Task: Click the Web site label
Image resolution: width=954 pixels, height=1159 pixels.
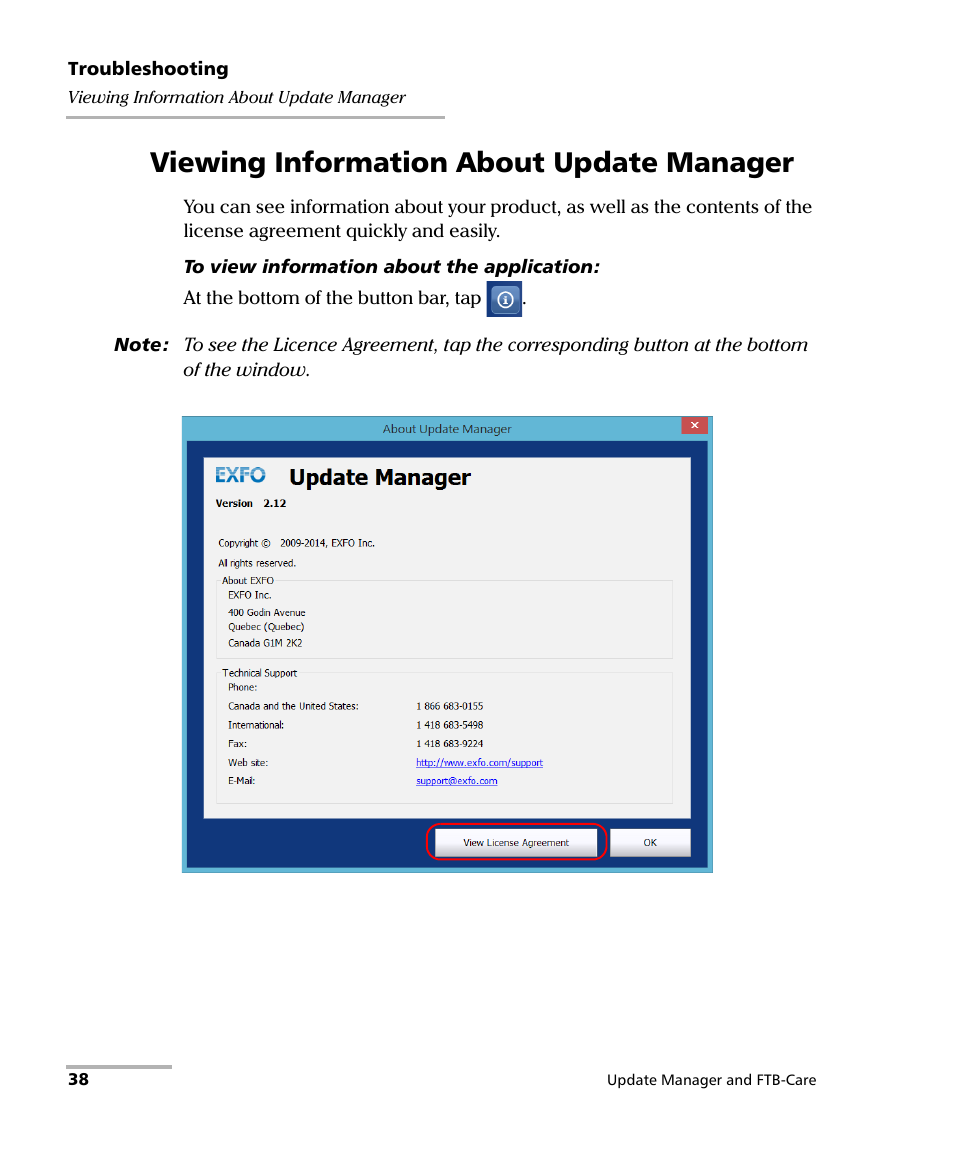Action: tap(248, 762)
